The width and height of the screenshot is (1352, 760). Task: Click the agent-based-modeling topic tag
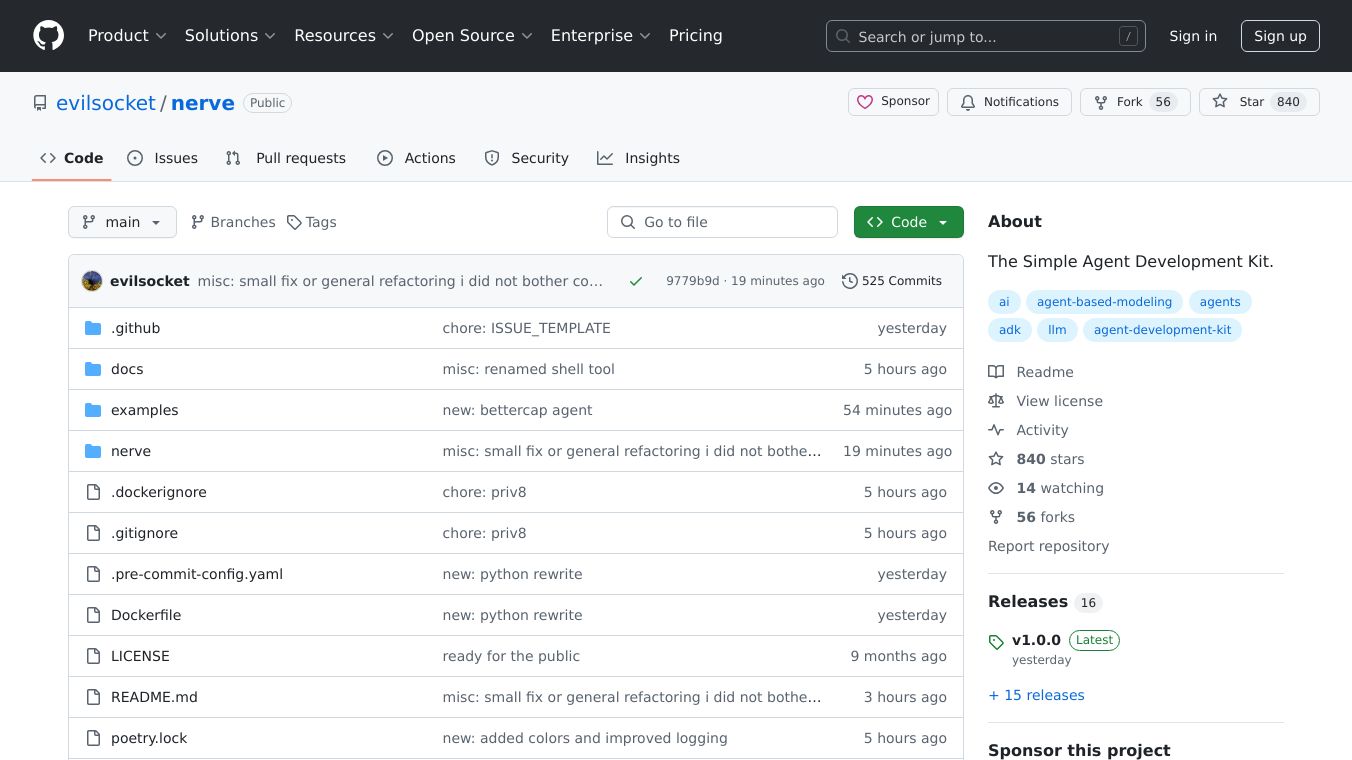1104,302
